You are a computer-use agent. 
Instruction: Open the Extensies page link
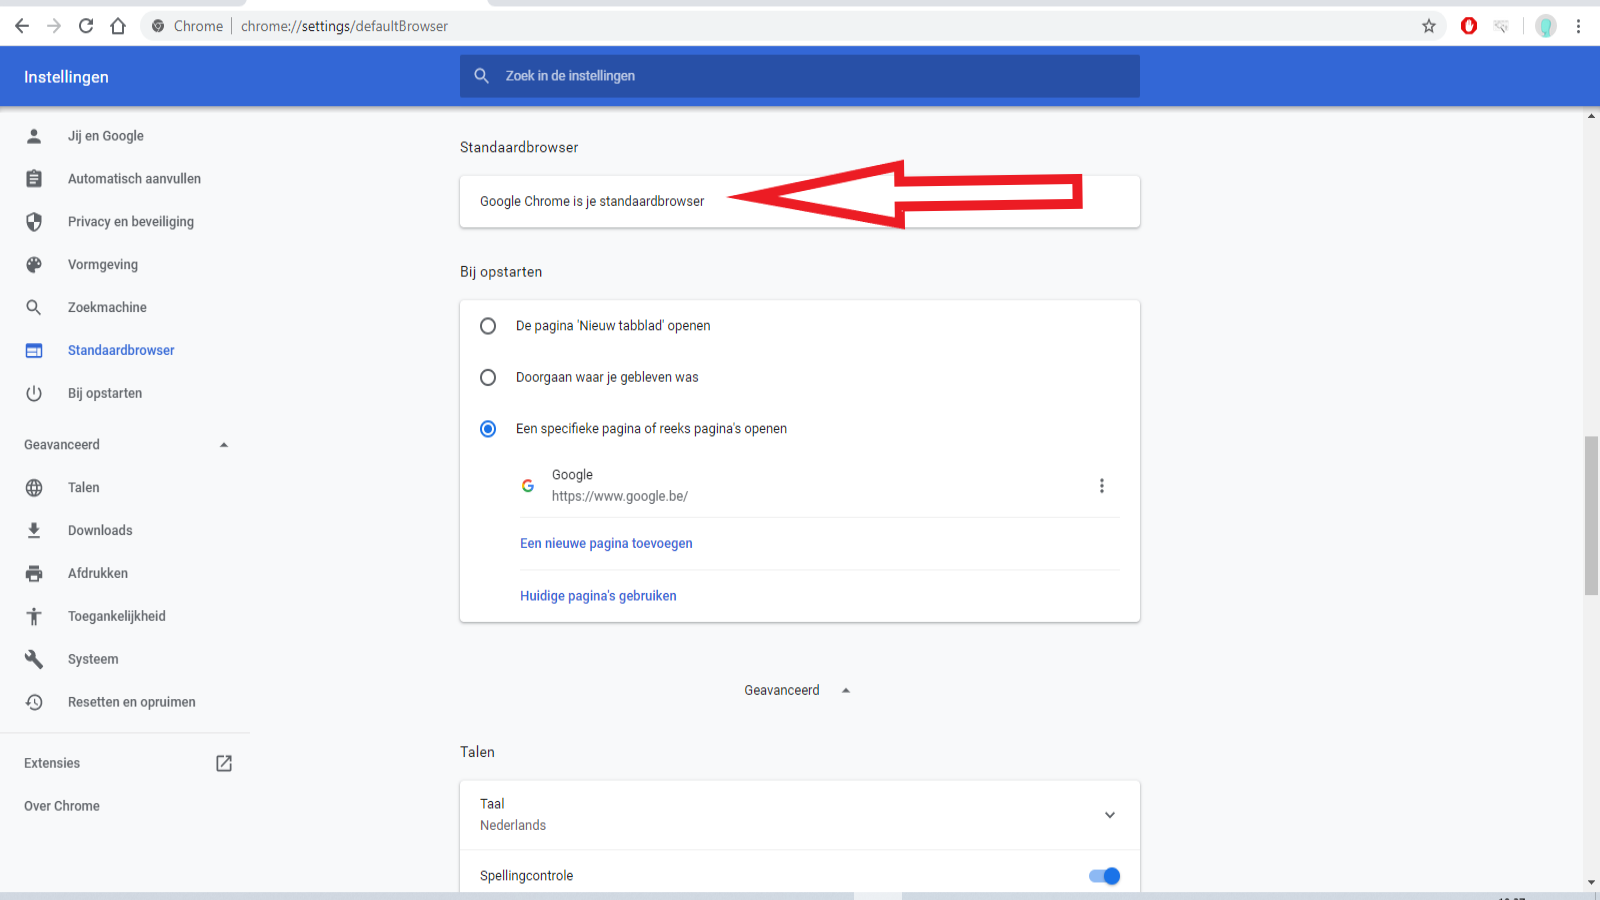click(52, 763)
